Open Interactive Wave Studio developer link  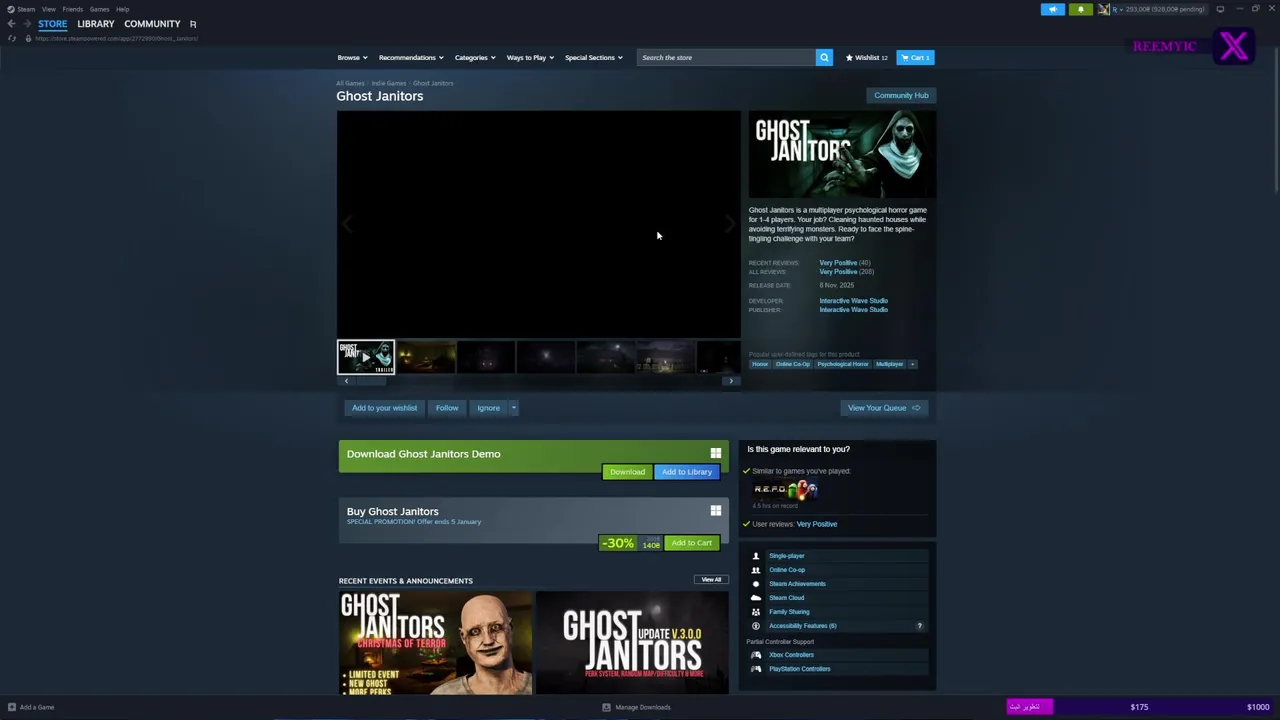(x=853, y=301)
